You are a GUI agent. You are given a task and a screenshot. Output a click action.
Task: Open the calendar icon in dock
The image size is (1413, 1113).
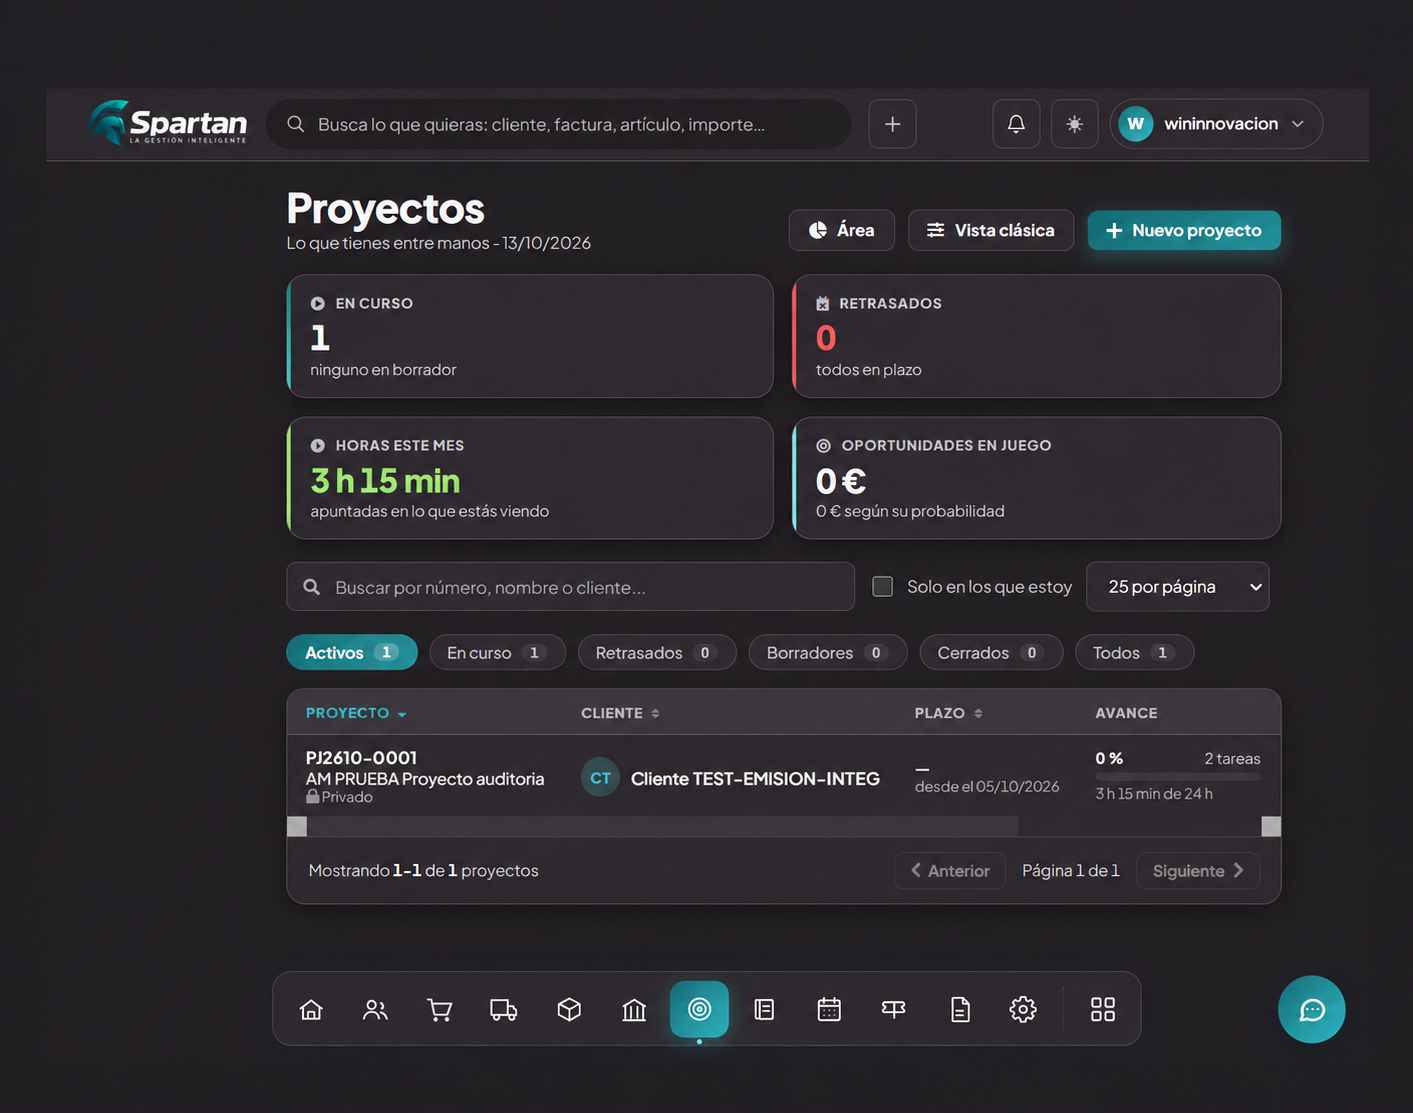click(x=829, y=1009)
